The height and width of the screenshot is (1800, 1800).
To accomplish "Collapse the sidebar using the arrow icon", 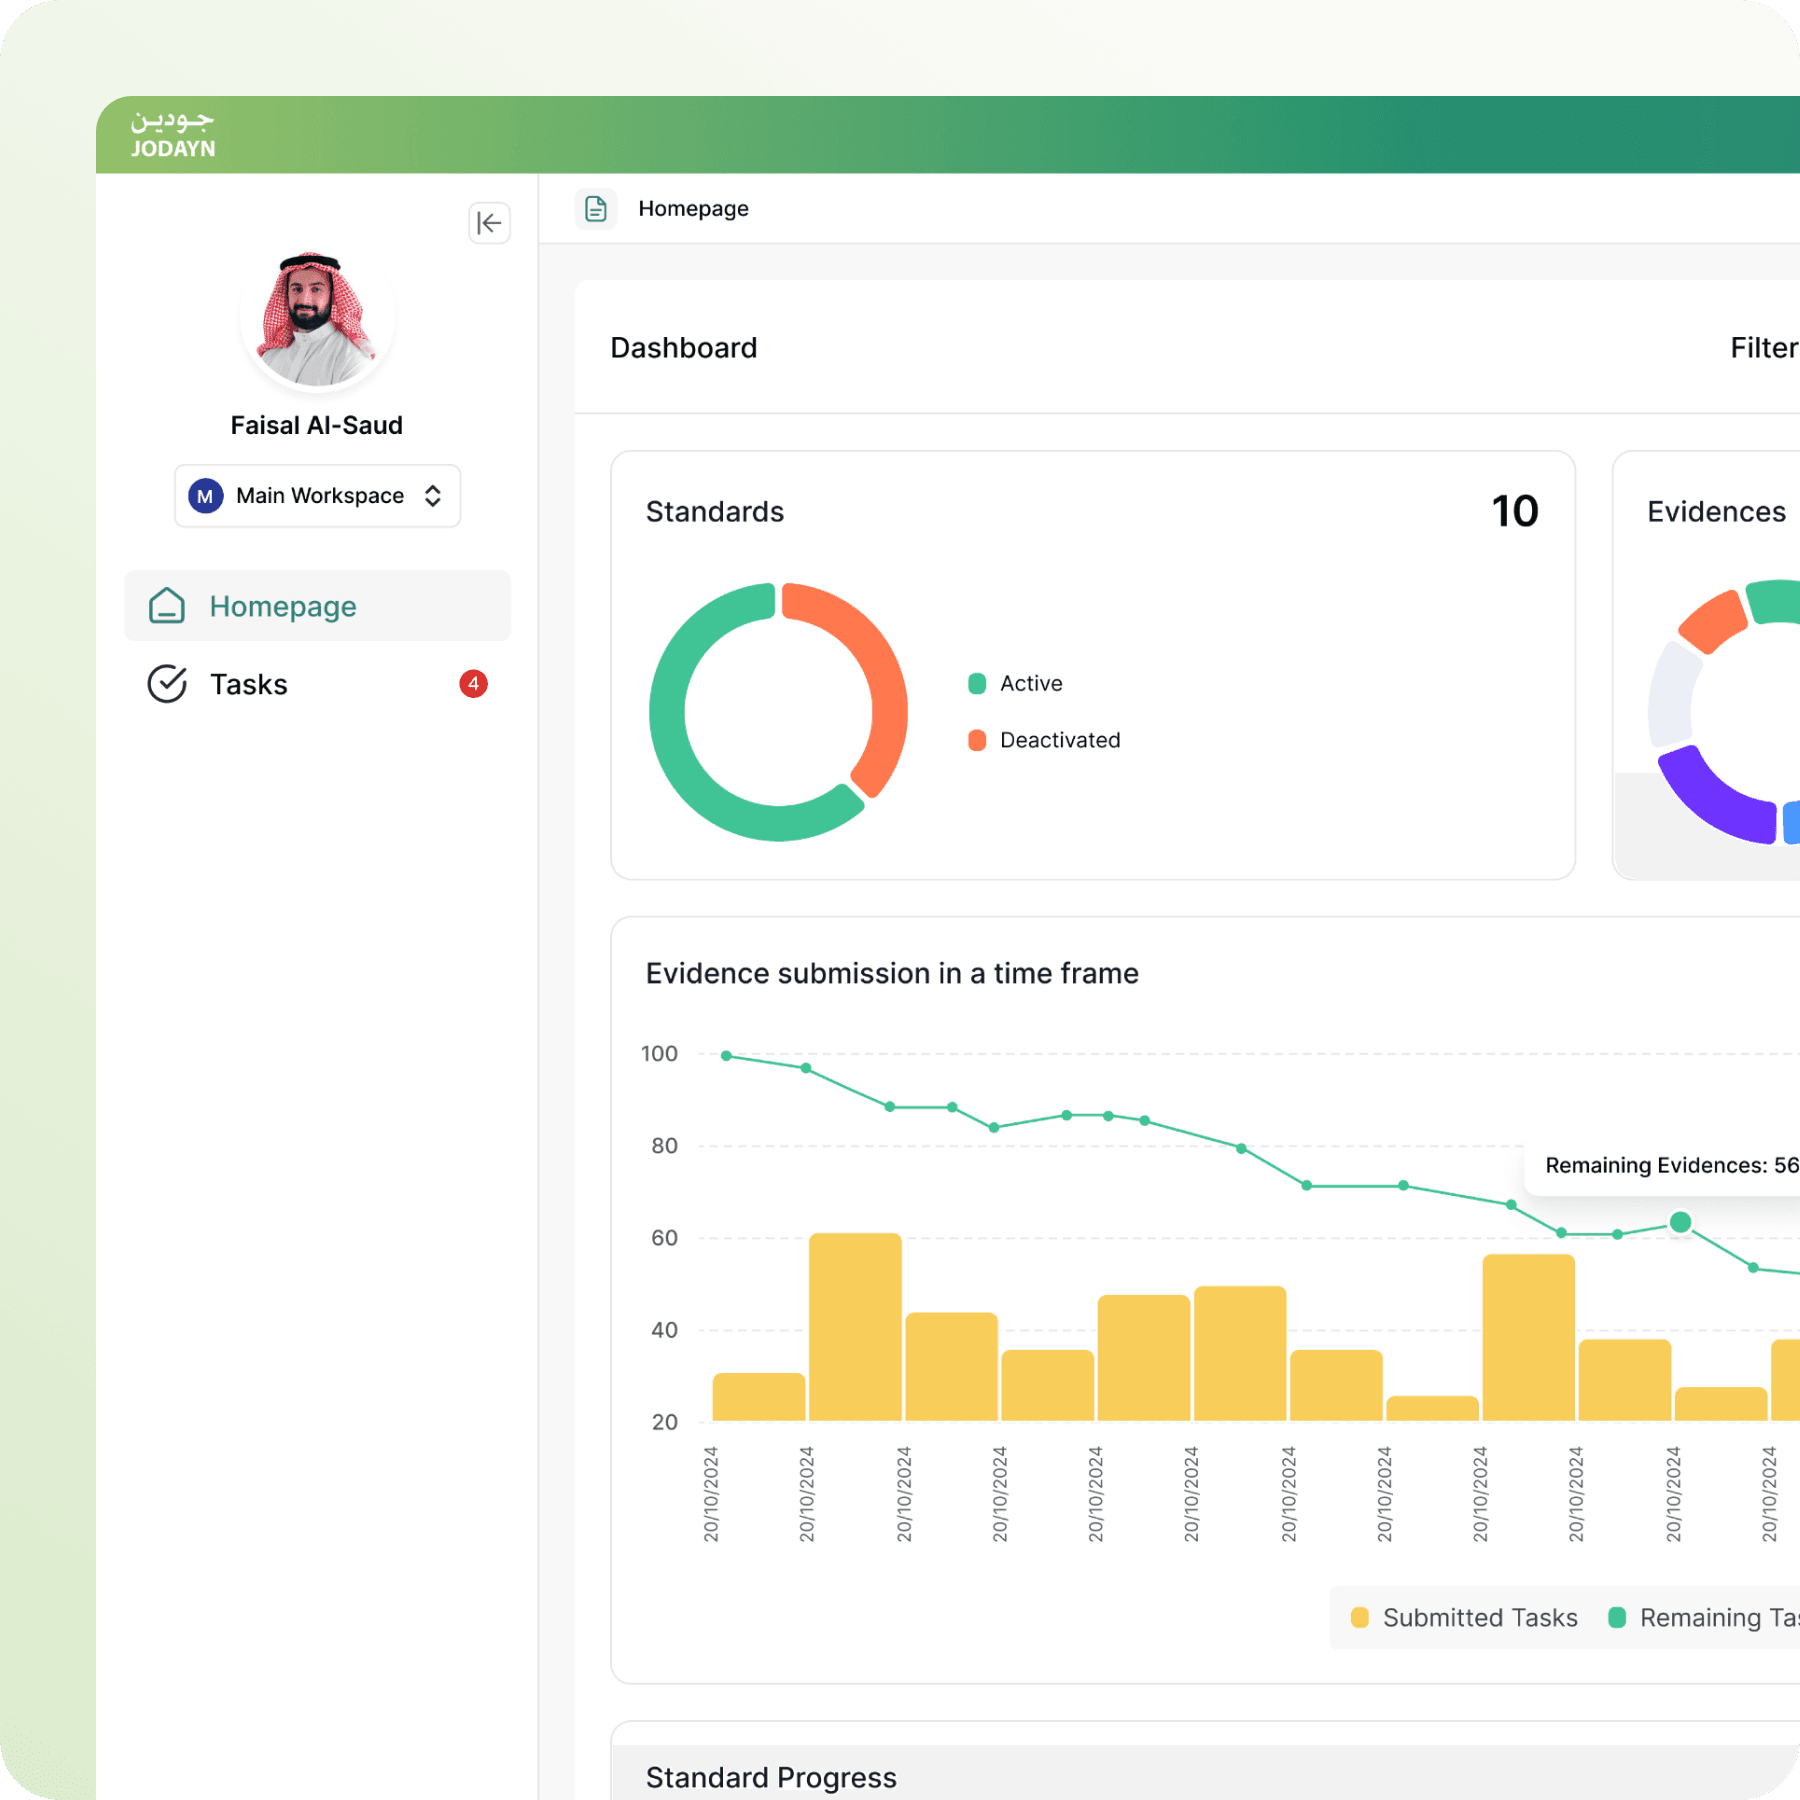I will pos(489,223).
